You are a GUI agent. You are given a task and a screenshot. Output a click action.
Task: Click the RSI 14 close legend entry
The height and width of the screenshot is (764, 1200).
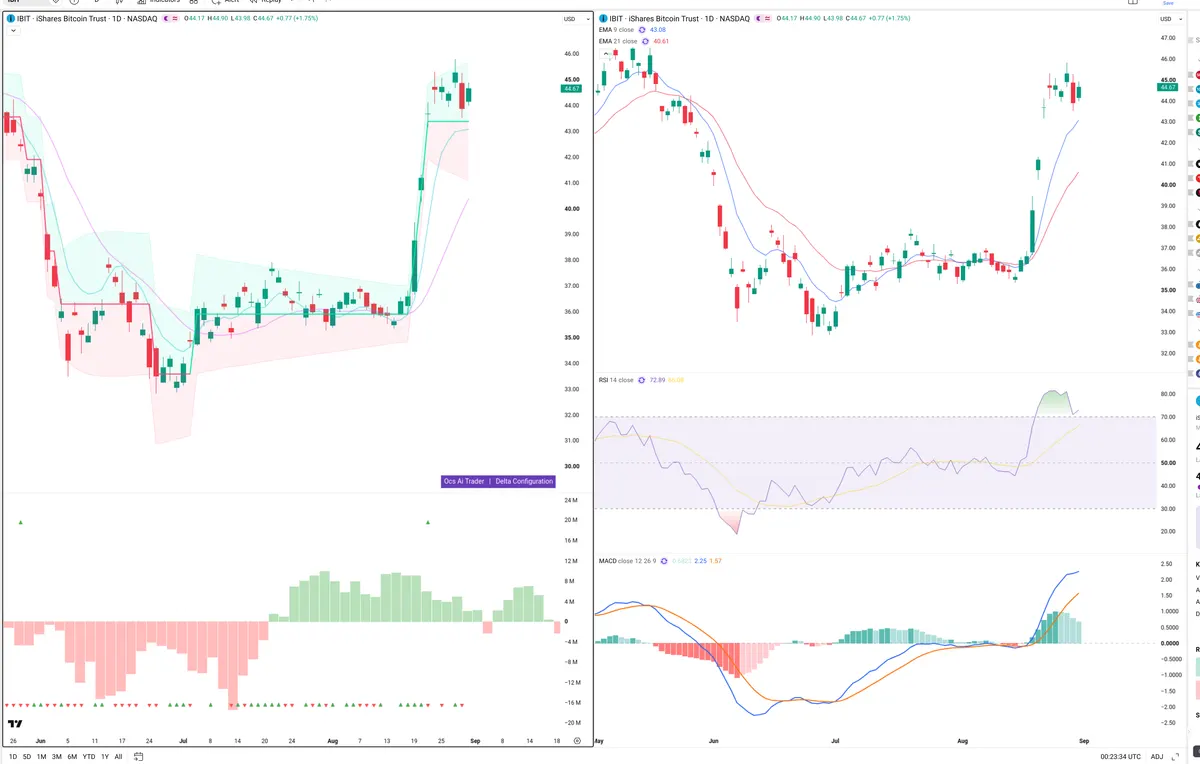(x=616, y=380)
